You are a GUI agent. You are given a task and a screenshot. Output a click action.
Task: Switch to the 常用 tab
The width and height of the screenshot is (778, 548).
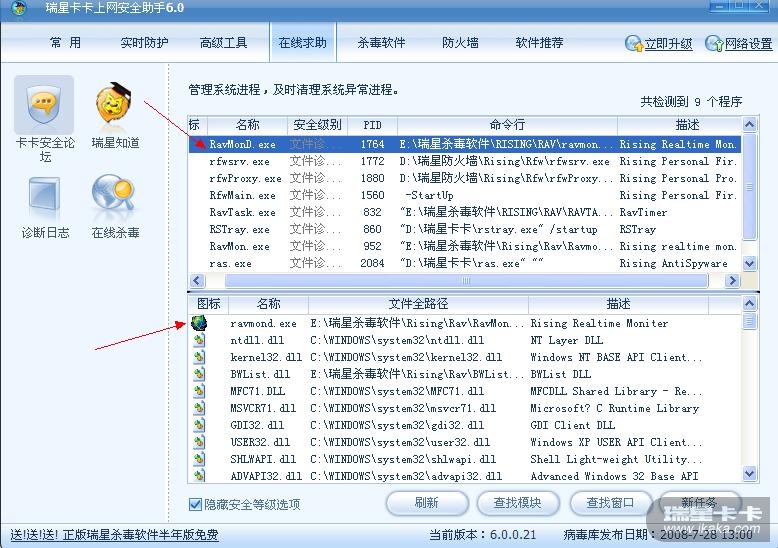[65, 43]
